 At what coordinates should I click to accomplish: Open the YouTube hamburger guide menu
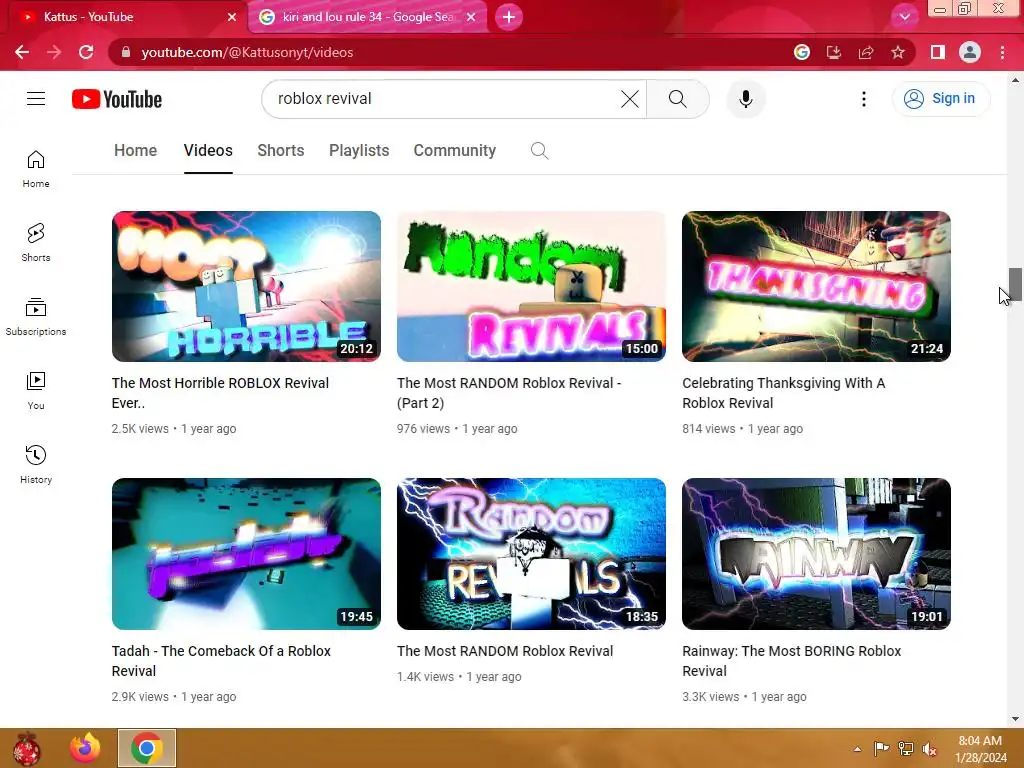click(36, 99)
